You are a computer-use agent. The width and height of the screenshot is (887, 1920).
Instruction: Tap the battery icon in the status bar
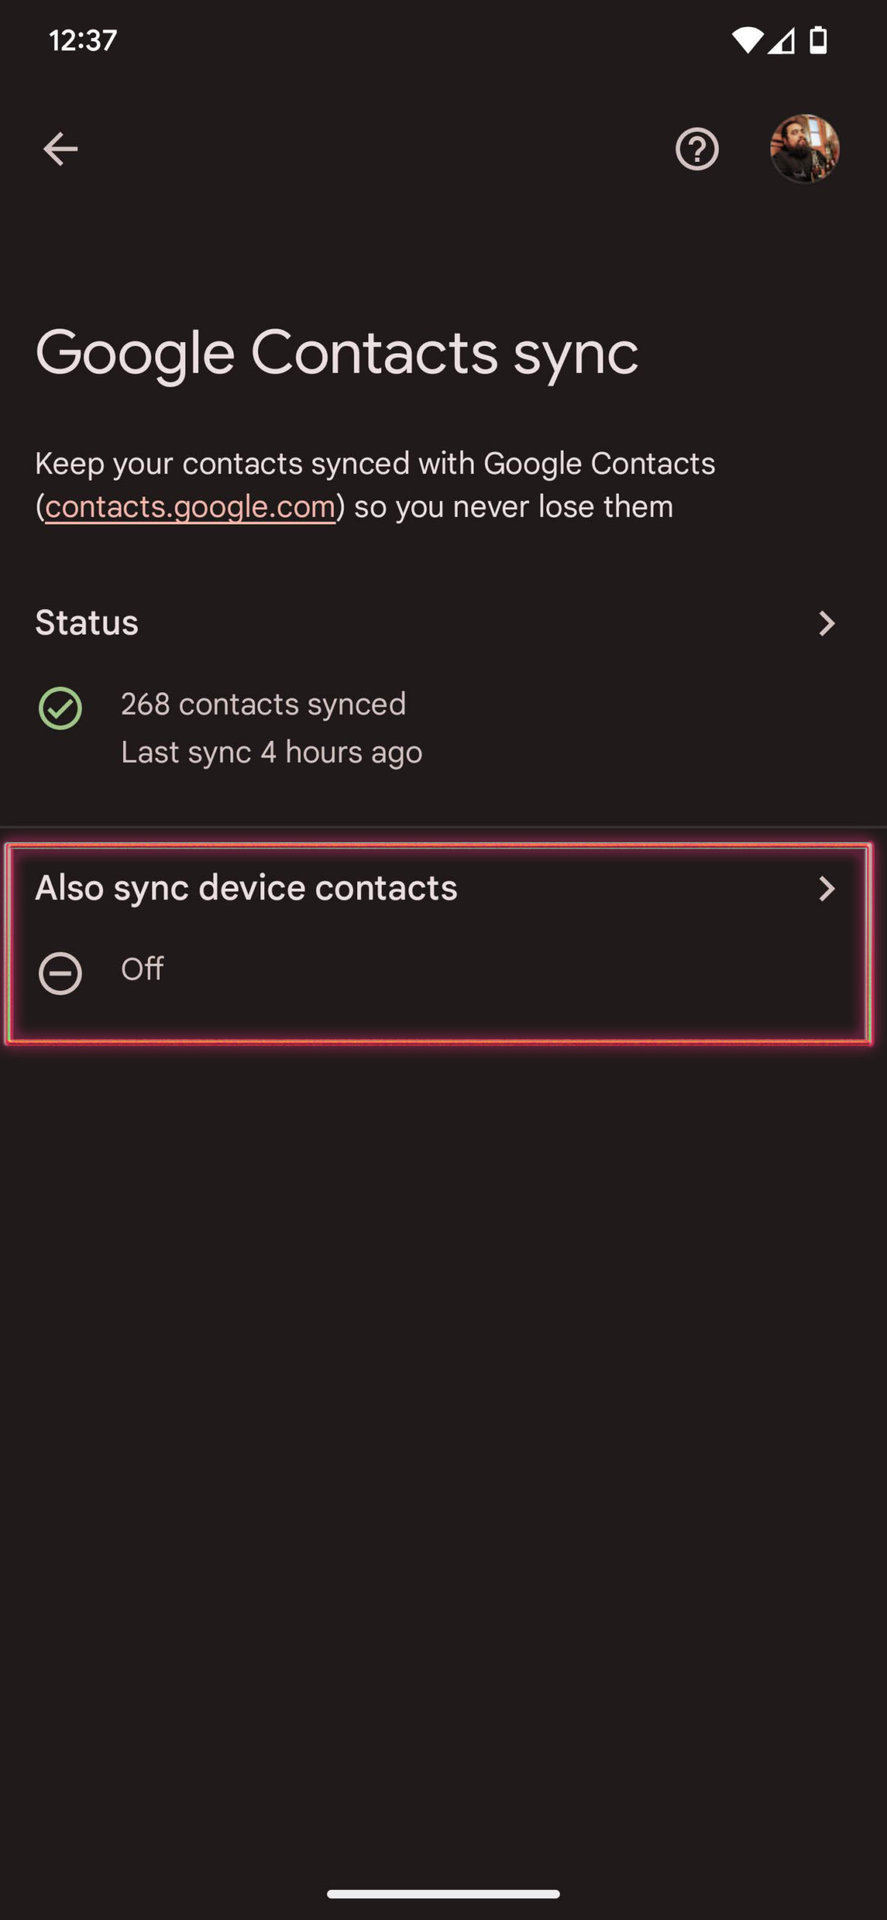pyautogui.click(x=818, y=40)
